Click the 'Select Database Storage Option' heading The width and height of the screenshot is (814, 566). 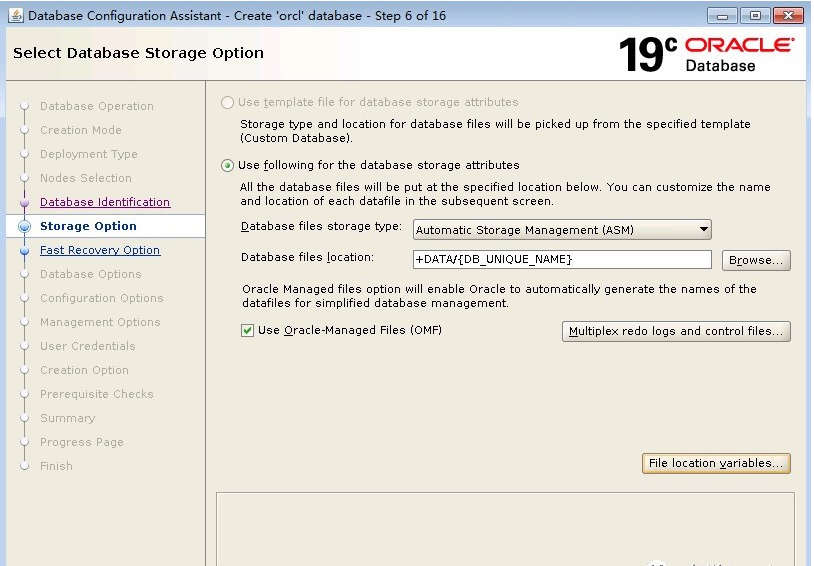[x=138, y=53]
